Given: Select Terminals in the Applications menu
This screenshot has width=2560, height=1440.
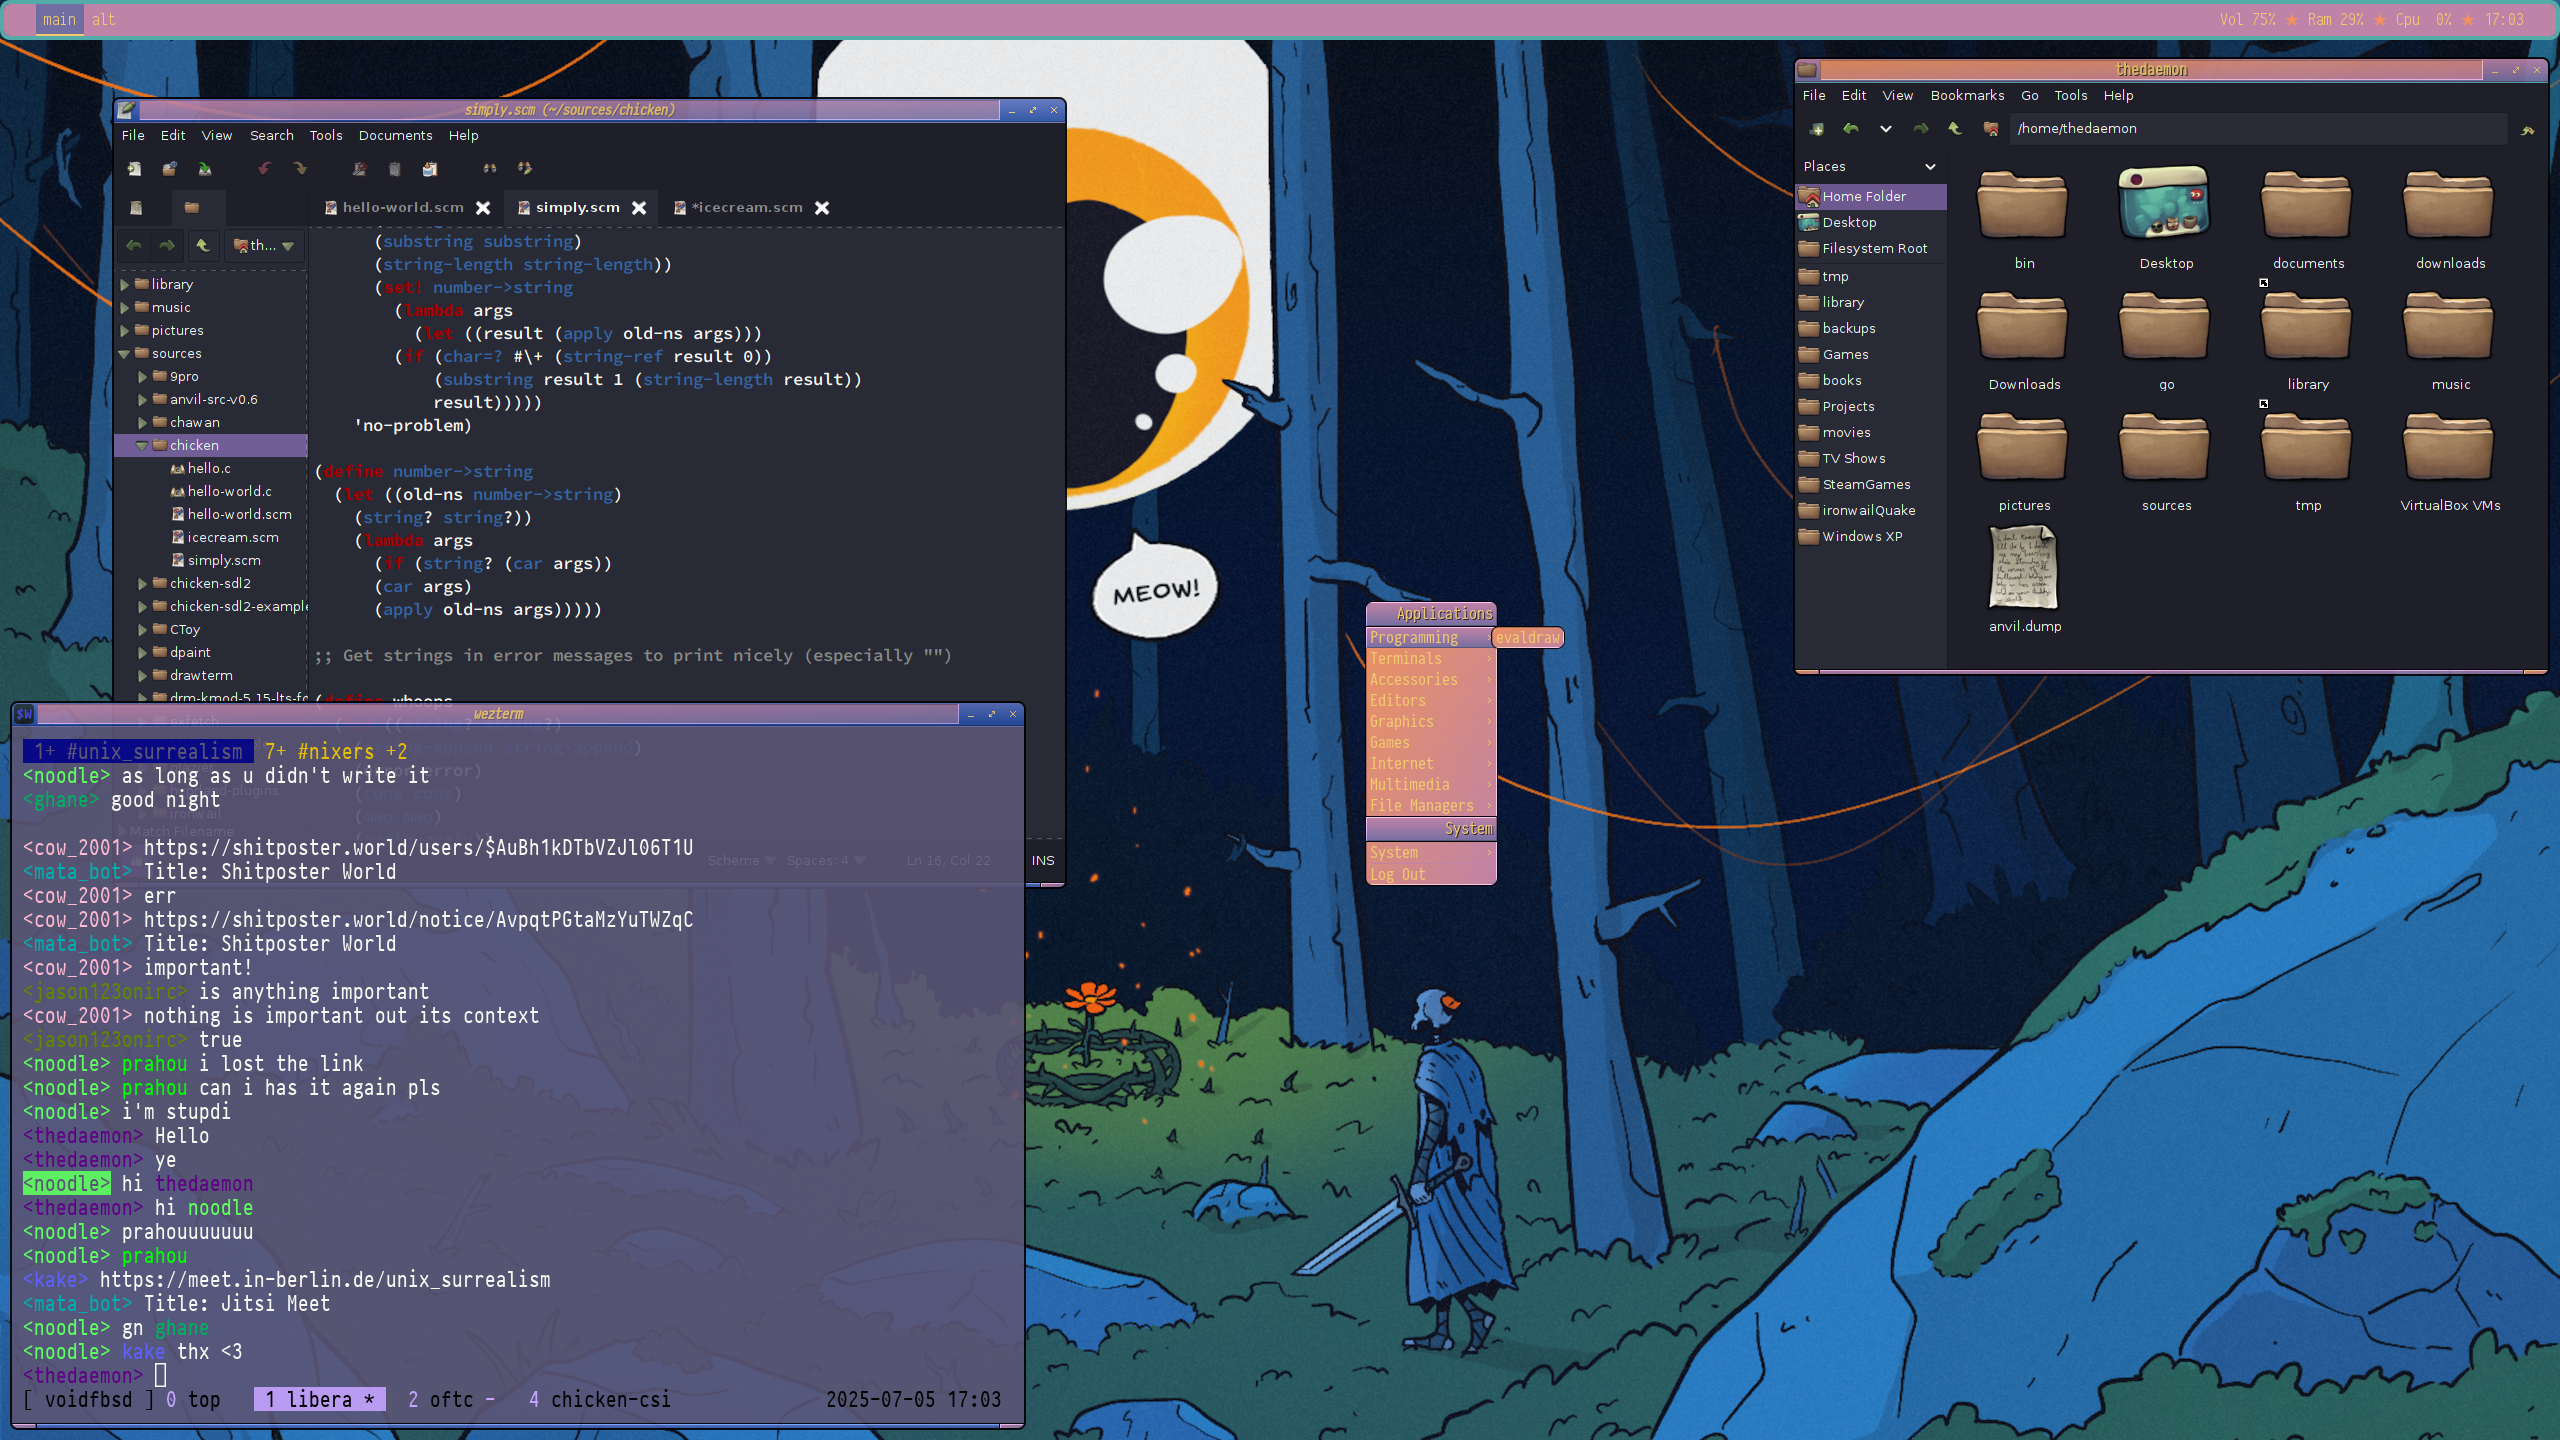Looking at the screenshot, I should (x=1430, y=659).
